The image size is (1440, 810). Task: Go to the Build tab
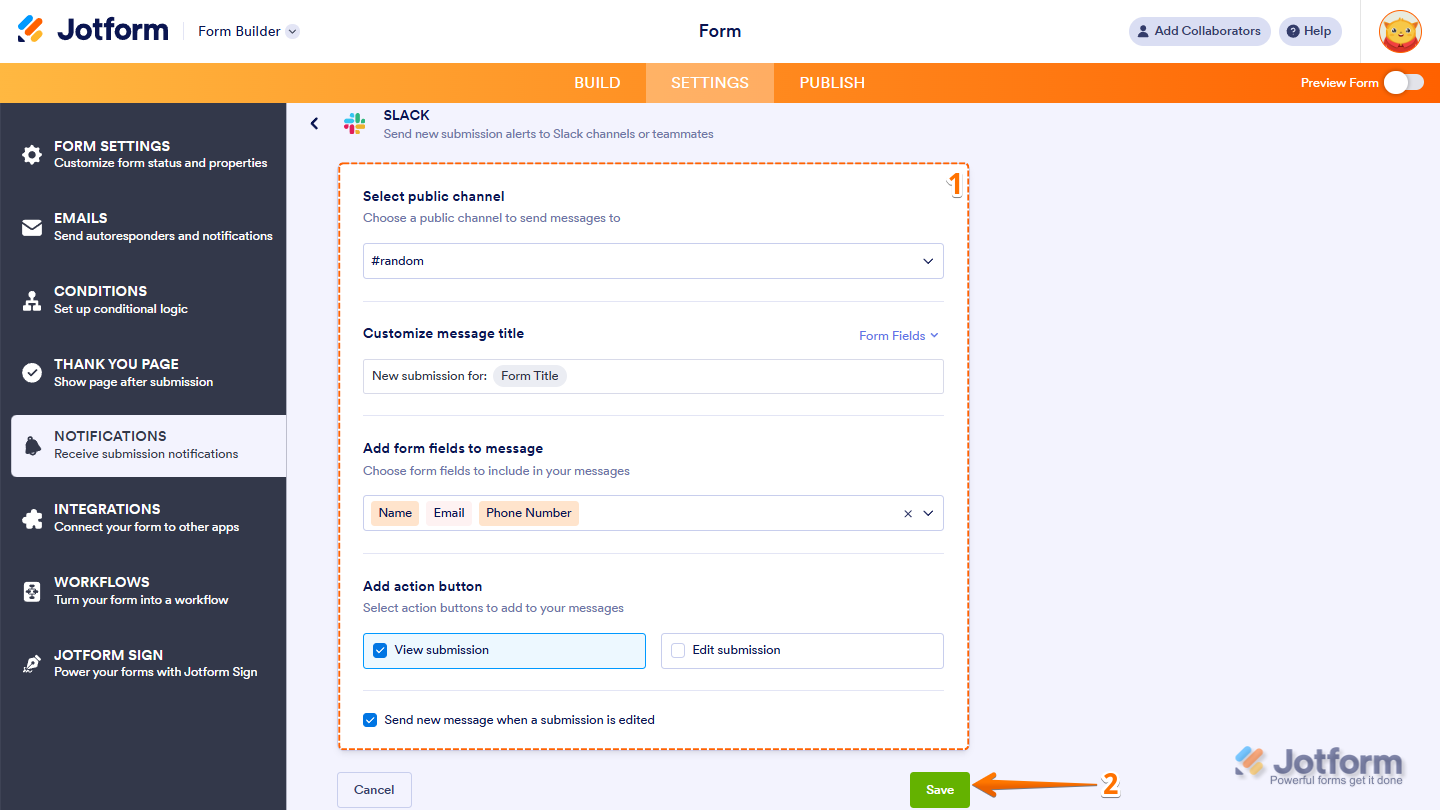tap(597, 82)
